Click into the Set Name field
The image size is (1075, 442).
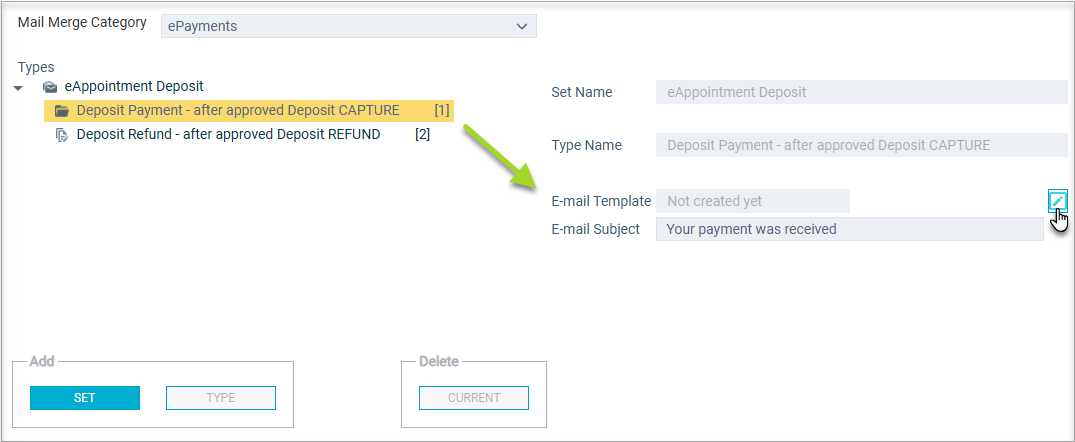[x=861, y=92]
